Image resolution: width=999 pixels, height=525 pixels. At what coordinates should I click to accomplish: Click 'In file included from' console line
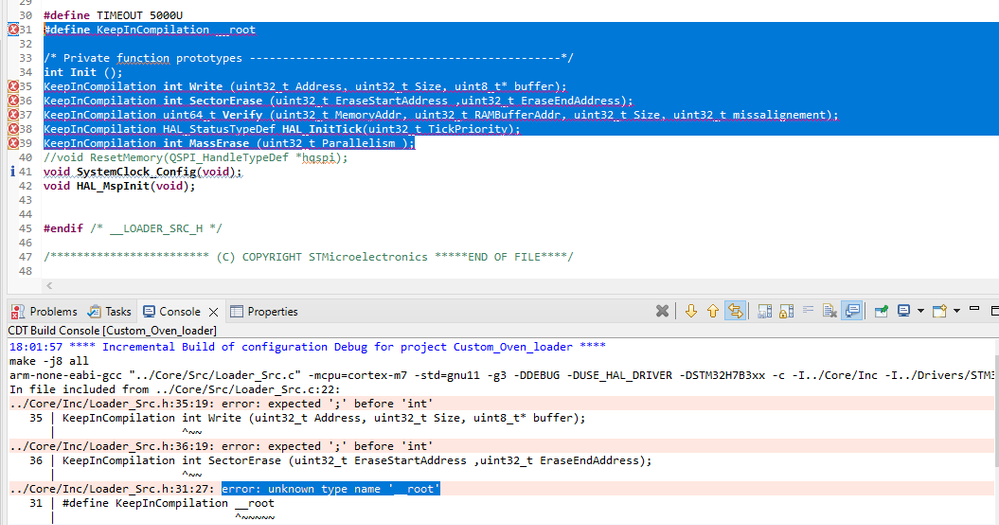click(175, 389)
